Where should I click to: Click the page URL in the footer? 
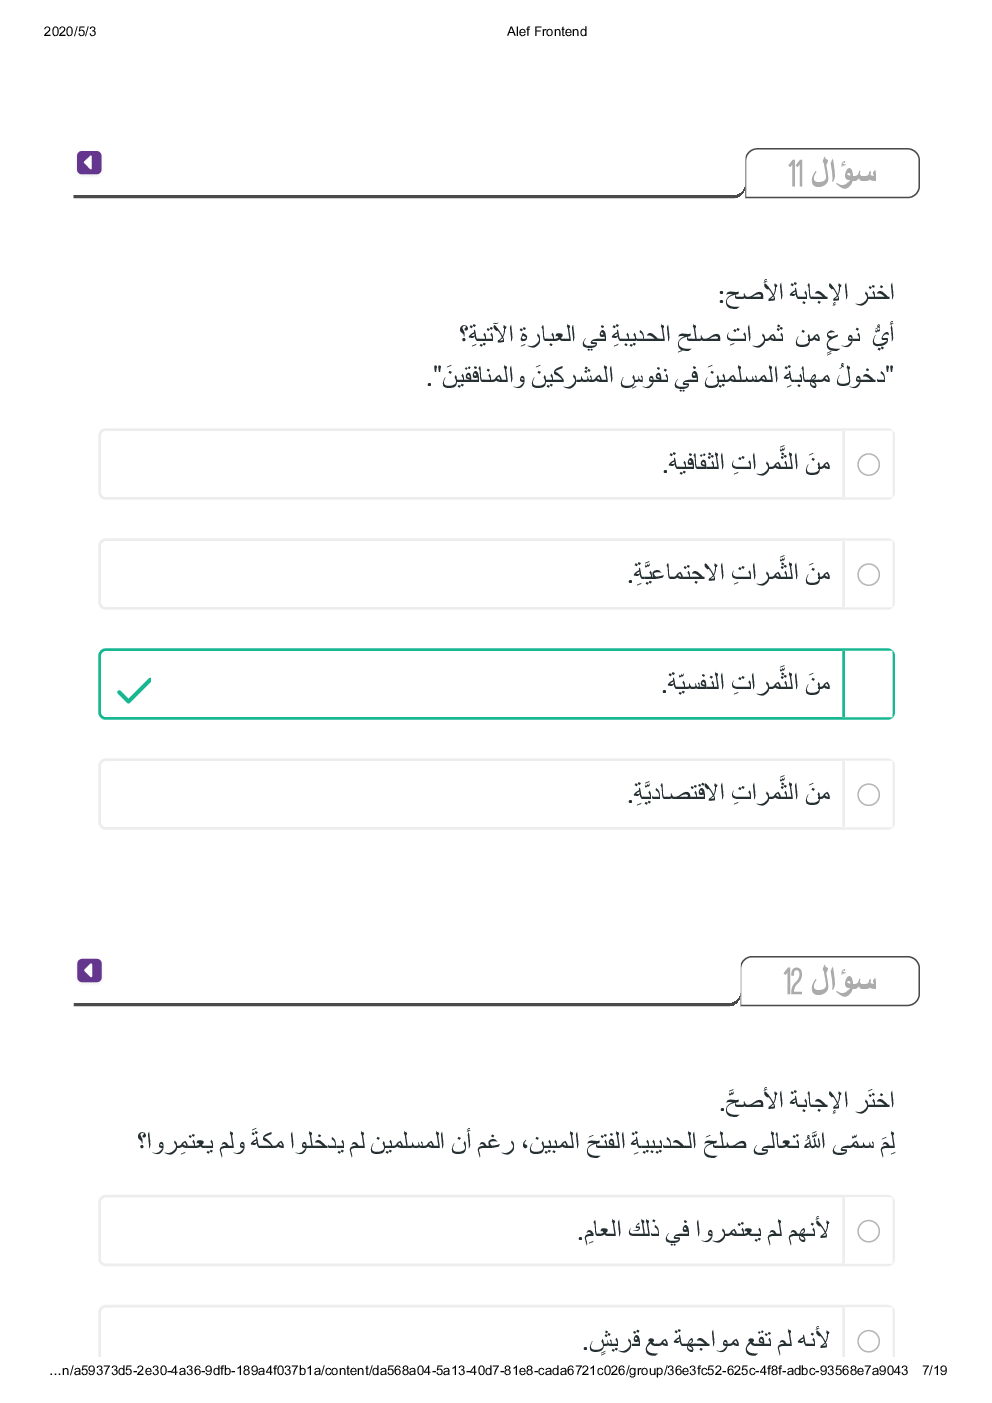[x=478, y=1371]
